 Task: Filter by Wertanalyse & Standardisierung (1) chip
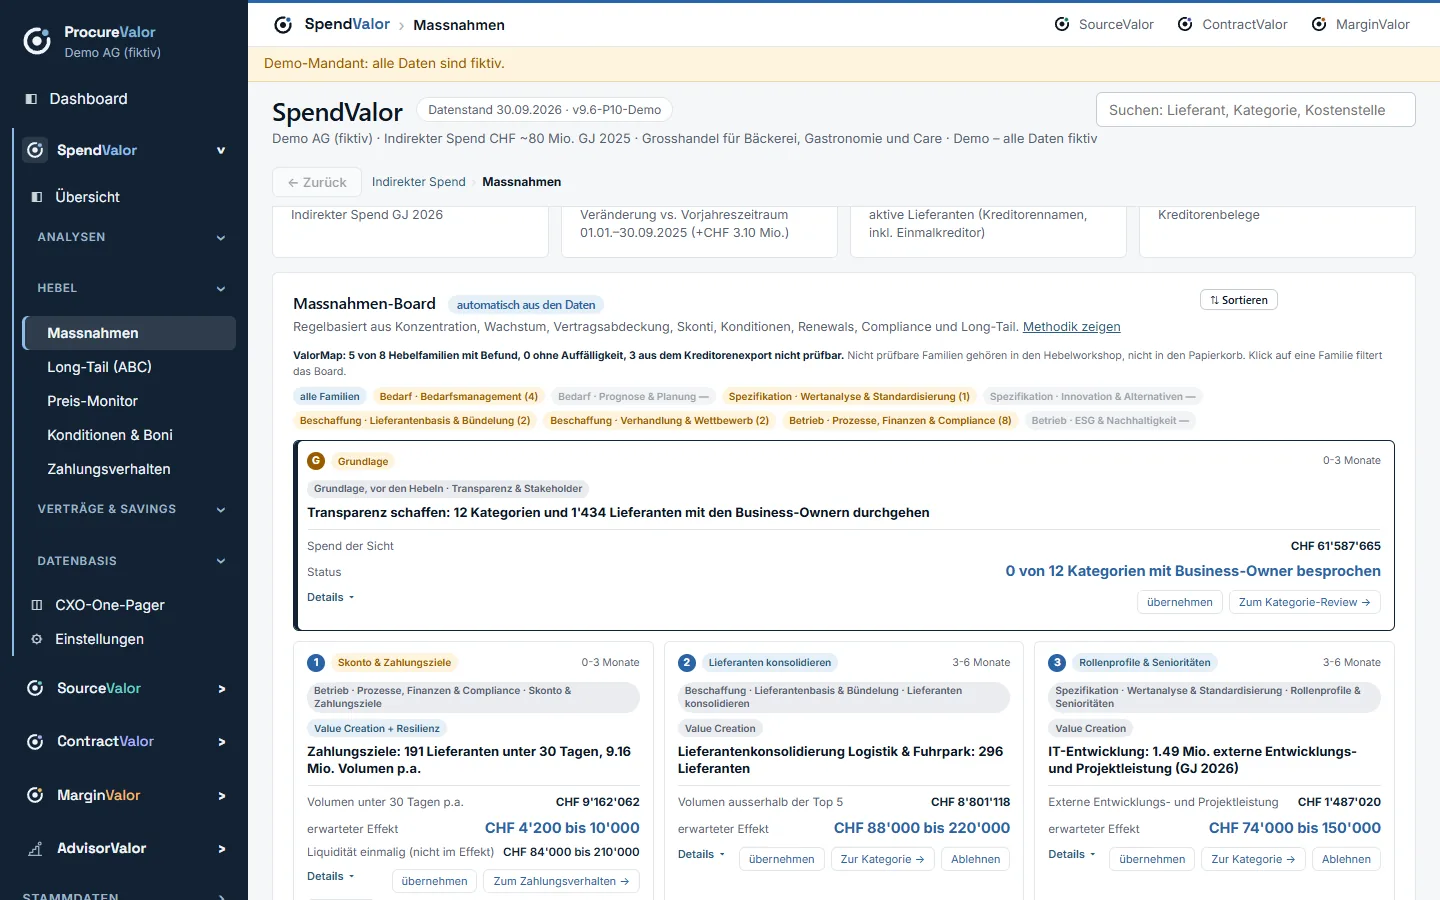pos(849,397)
